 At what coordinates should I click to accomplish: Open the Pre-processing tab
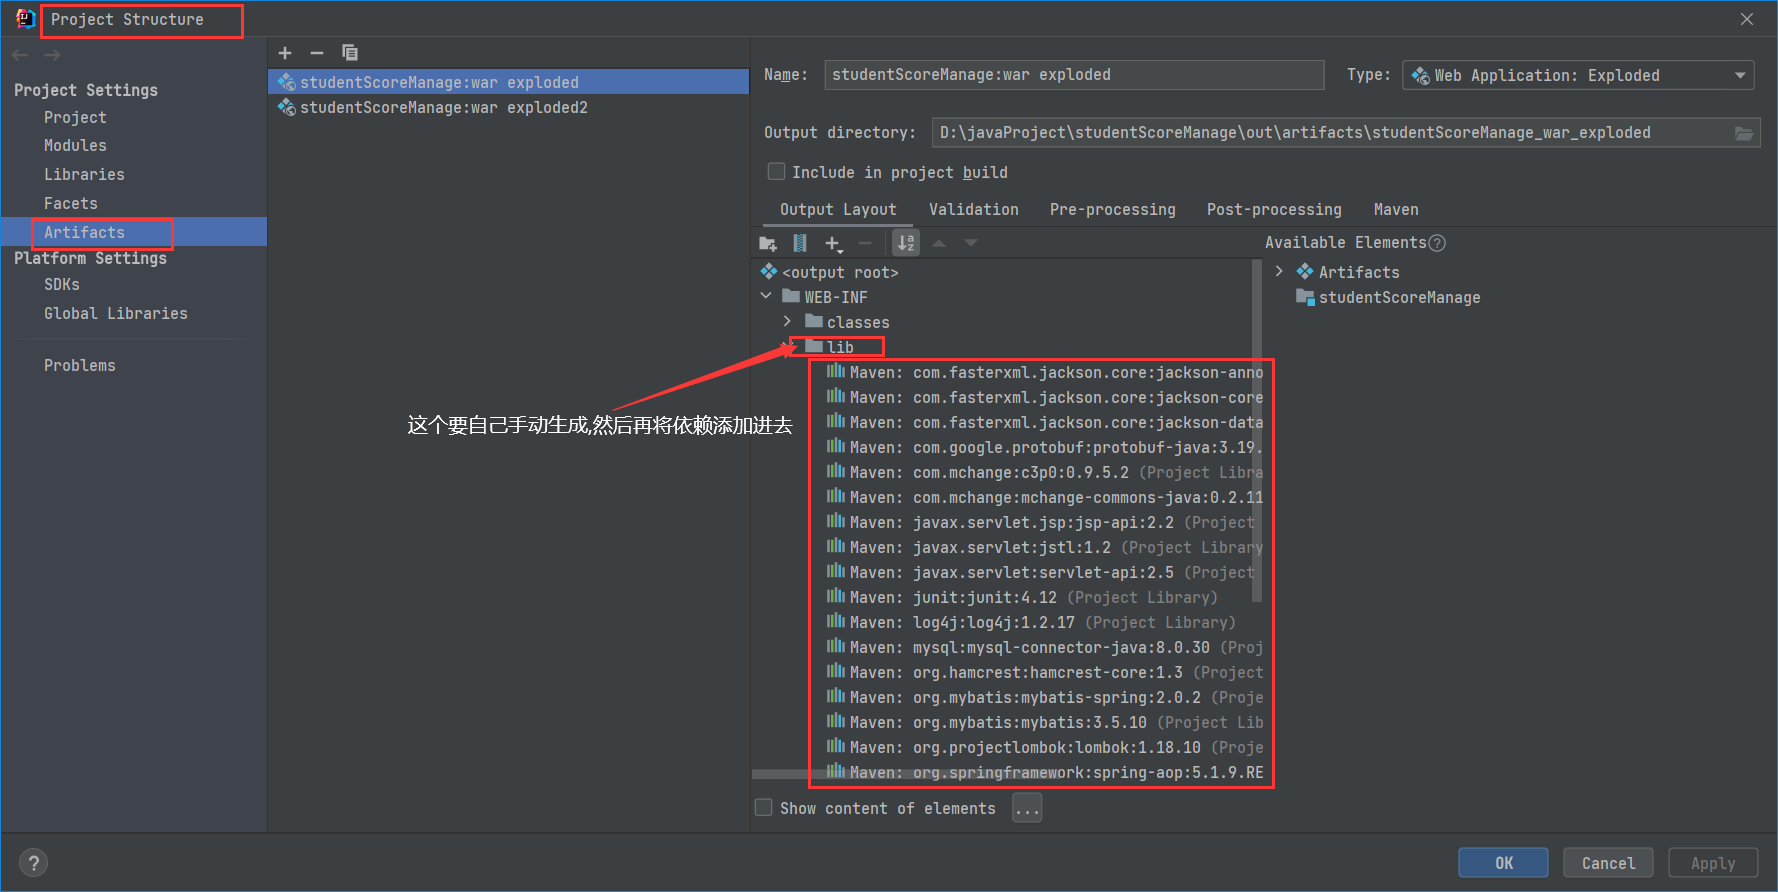pos(1113,209)
